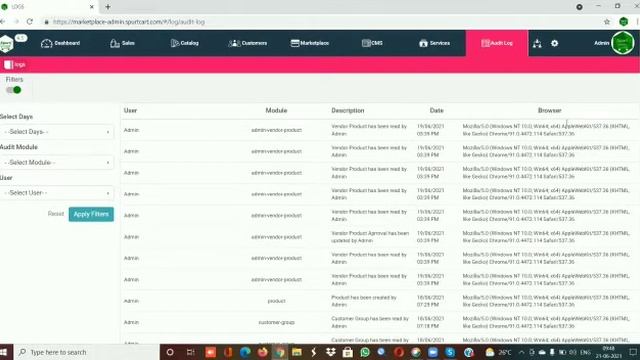Click the Browser column header
Viewport: 640px width, 360px height.
point(549,111)
